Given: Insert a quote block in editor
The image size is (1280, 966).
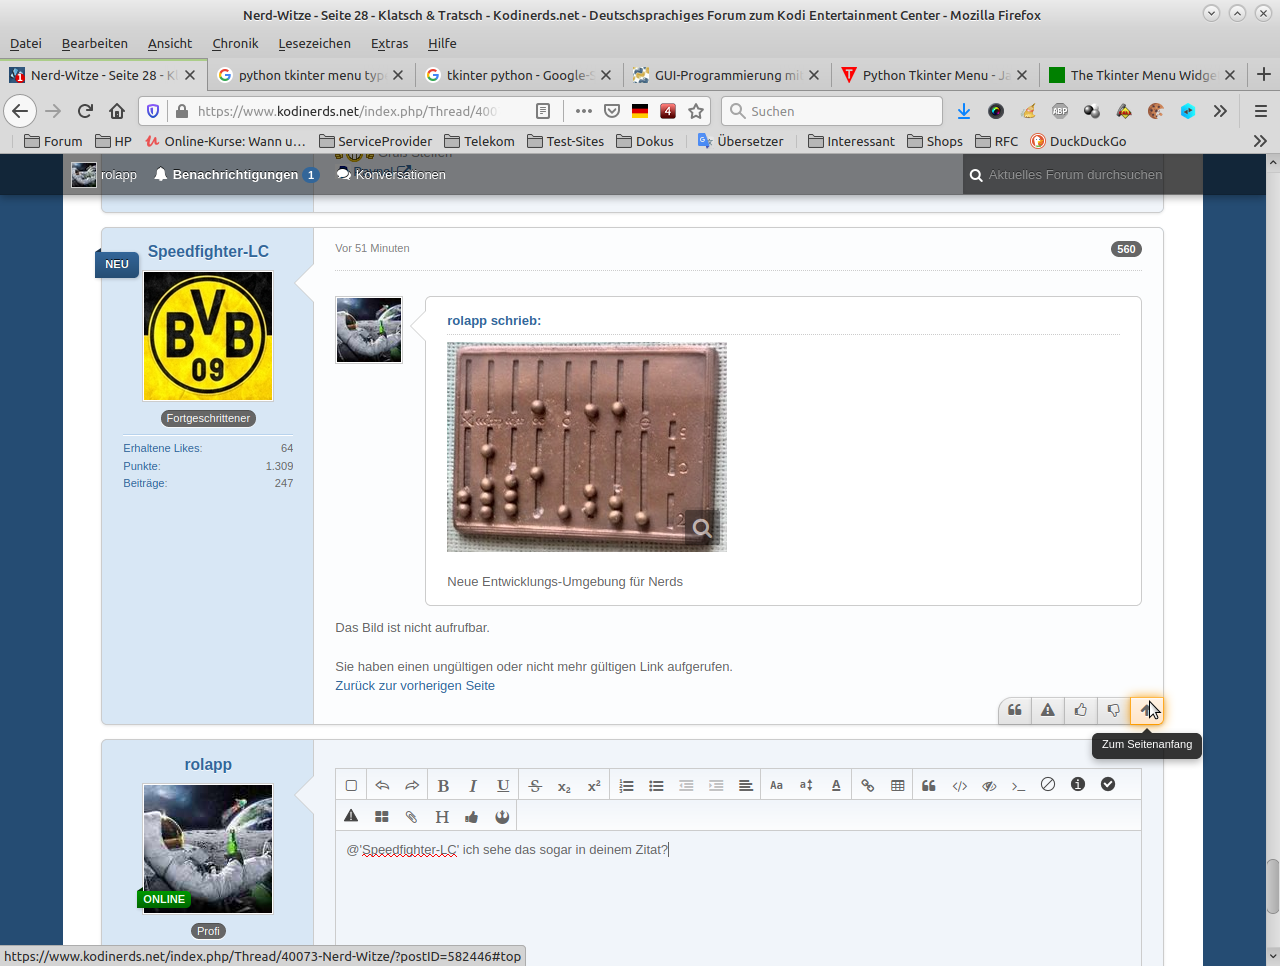Looking at the screenshot, I should (929, 785).
